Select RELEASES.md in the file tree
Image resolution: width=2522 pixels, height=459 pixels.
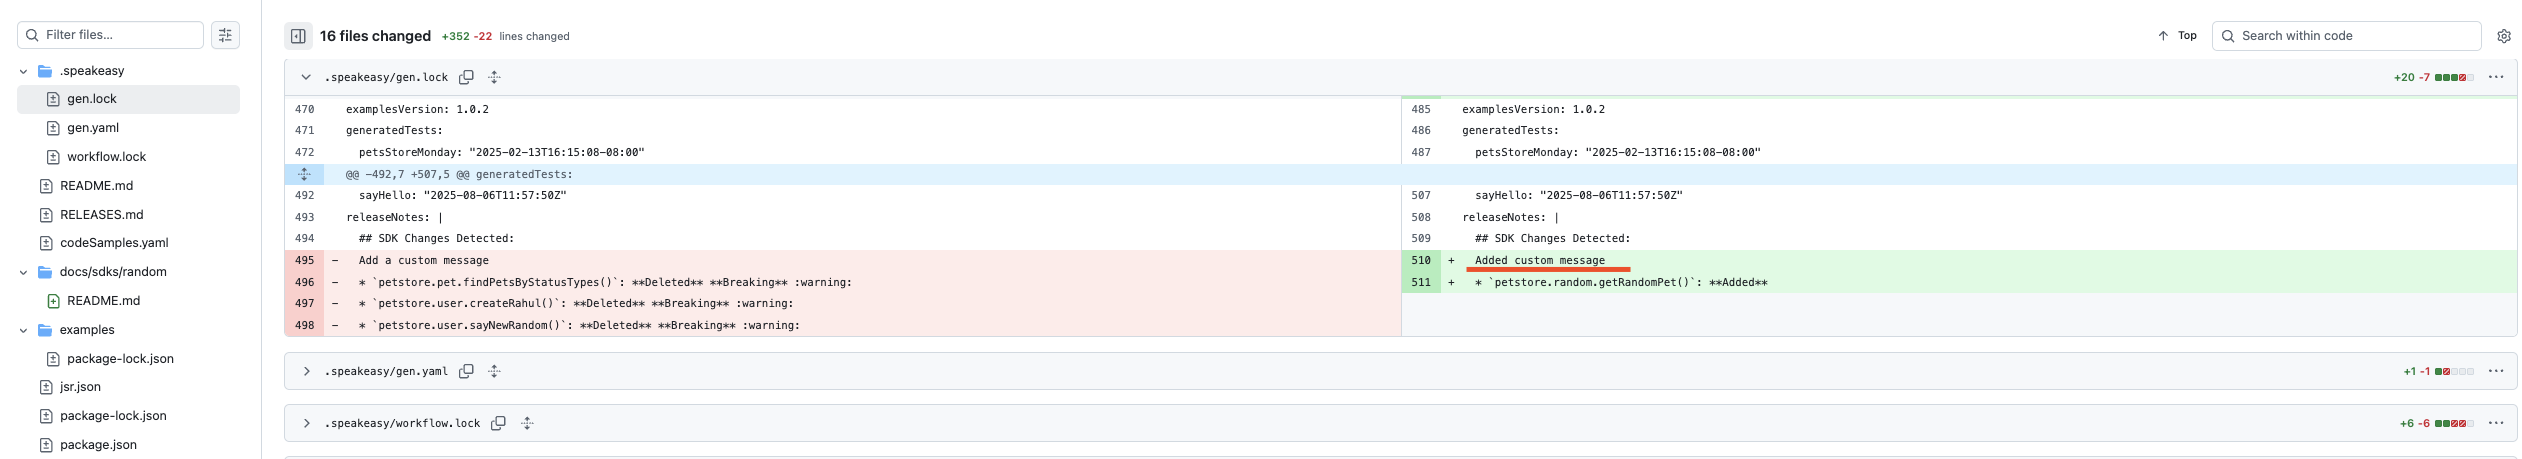[101, 214]
